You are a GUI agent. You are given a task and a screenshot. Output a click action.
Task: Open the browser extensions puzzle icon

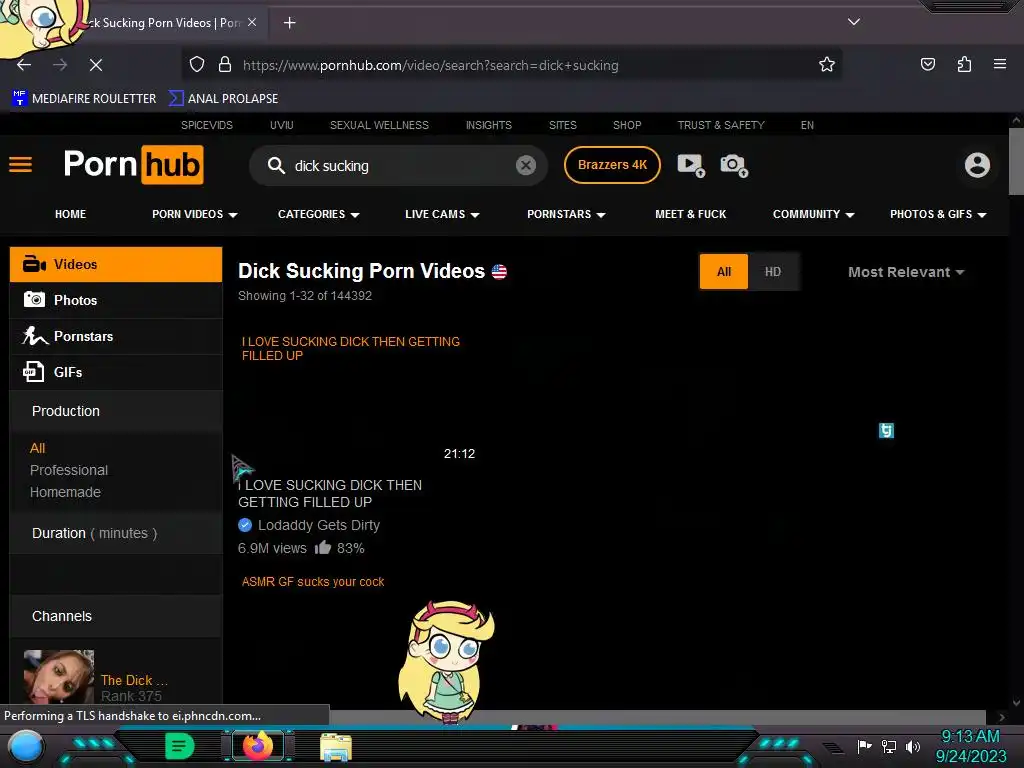964,64
